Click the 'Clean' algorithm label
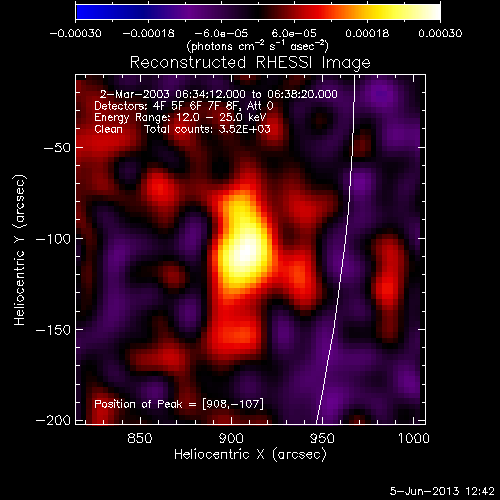Screen dimensions: 500x500 coord(108,129)
